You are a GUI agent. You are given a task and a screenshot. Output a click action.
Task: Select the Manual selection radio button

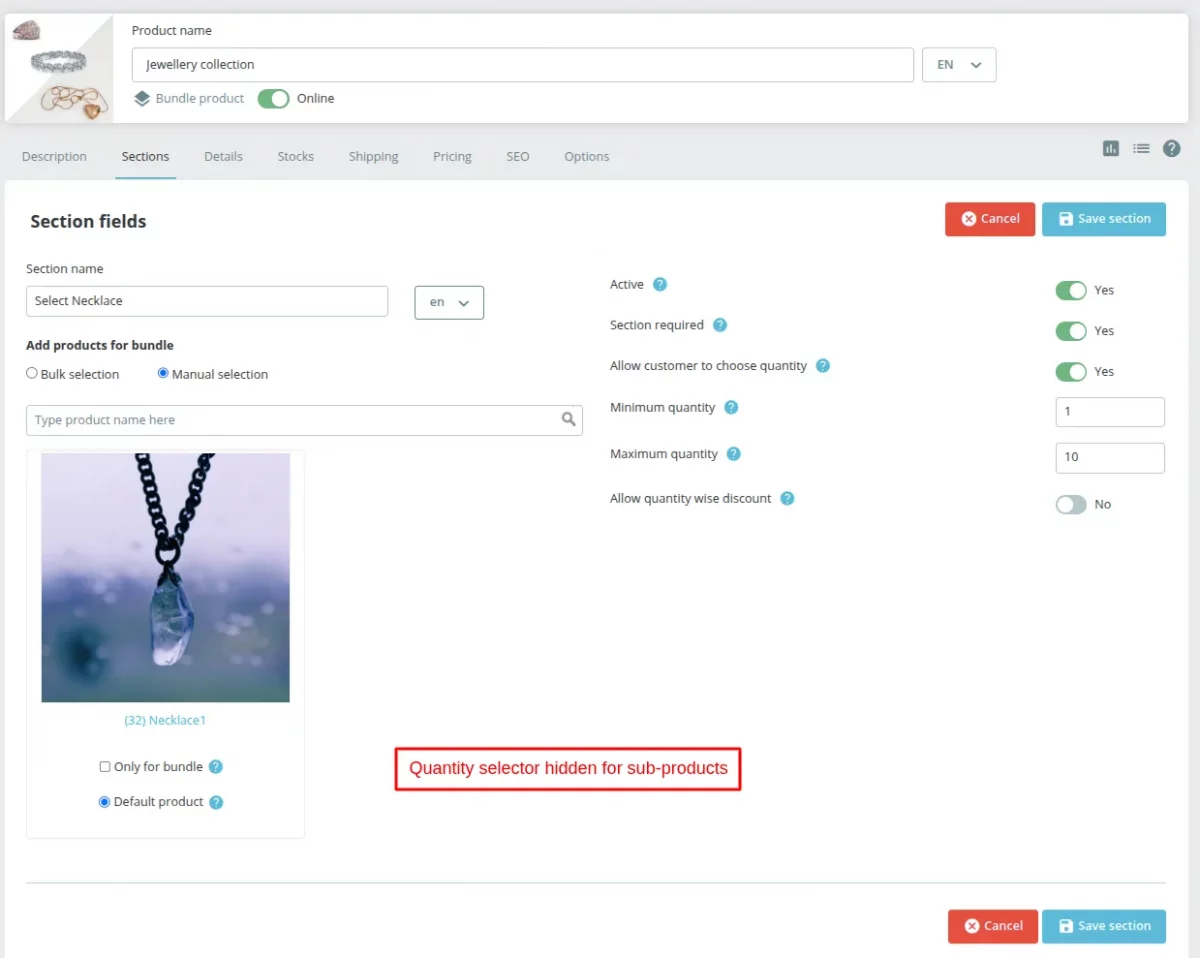tap(163, 373)
